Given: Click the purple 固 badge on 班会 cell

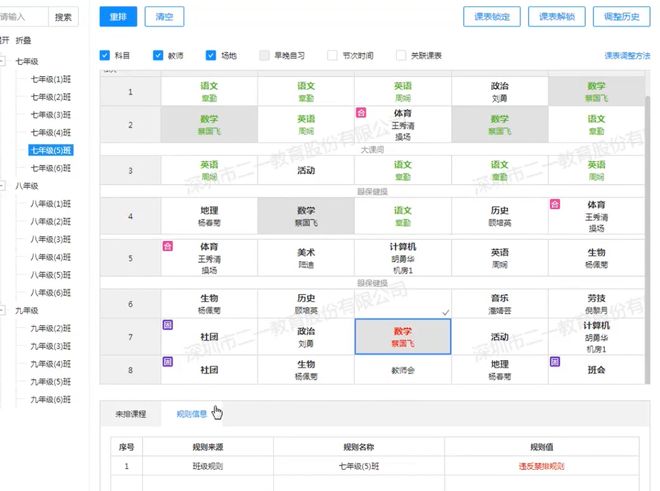Looking at the screenshot, I should point(555,361).
